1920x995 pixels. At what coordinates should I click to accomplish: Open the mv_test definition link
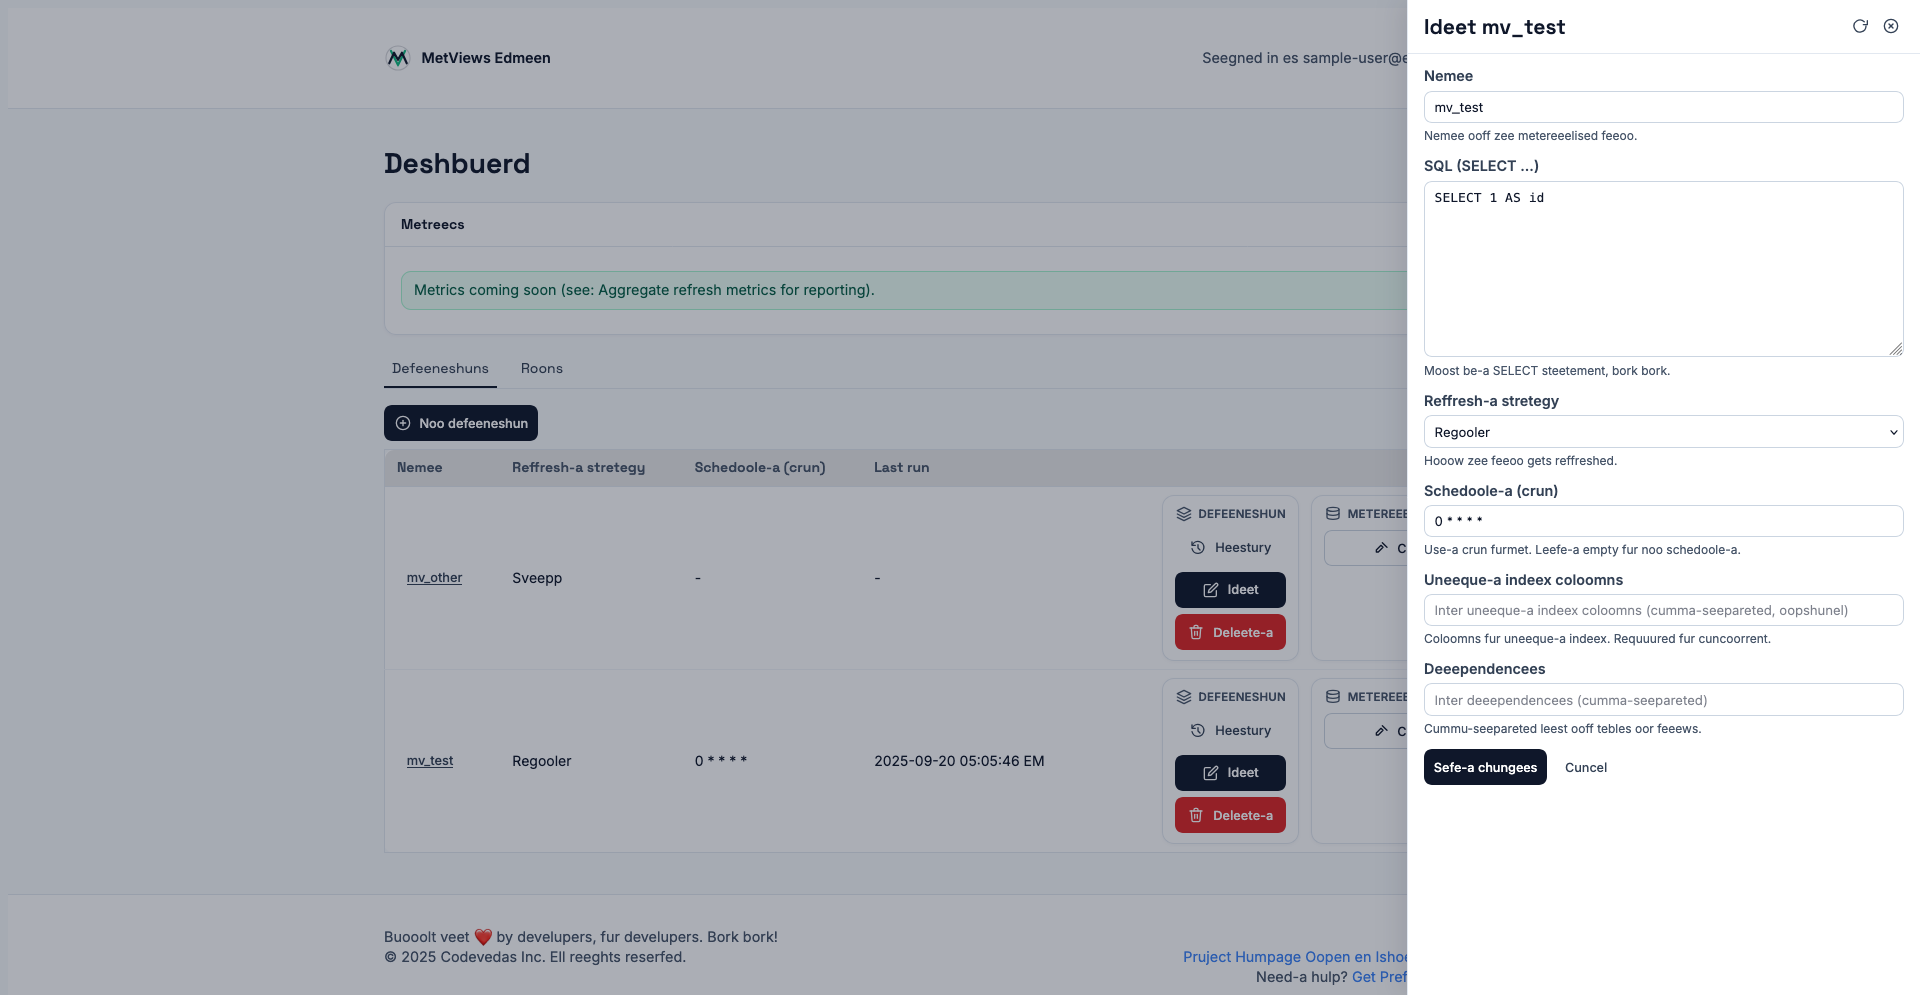430,761
